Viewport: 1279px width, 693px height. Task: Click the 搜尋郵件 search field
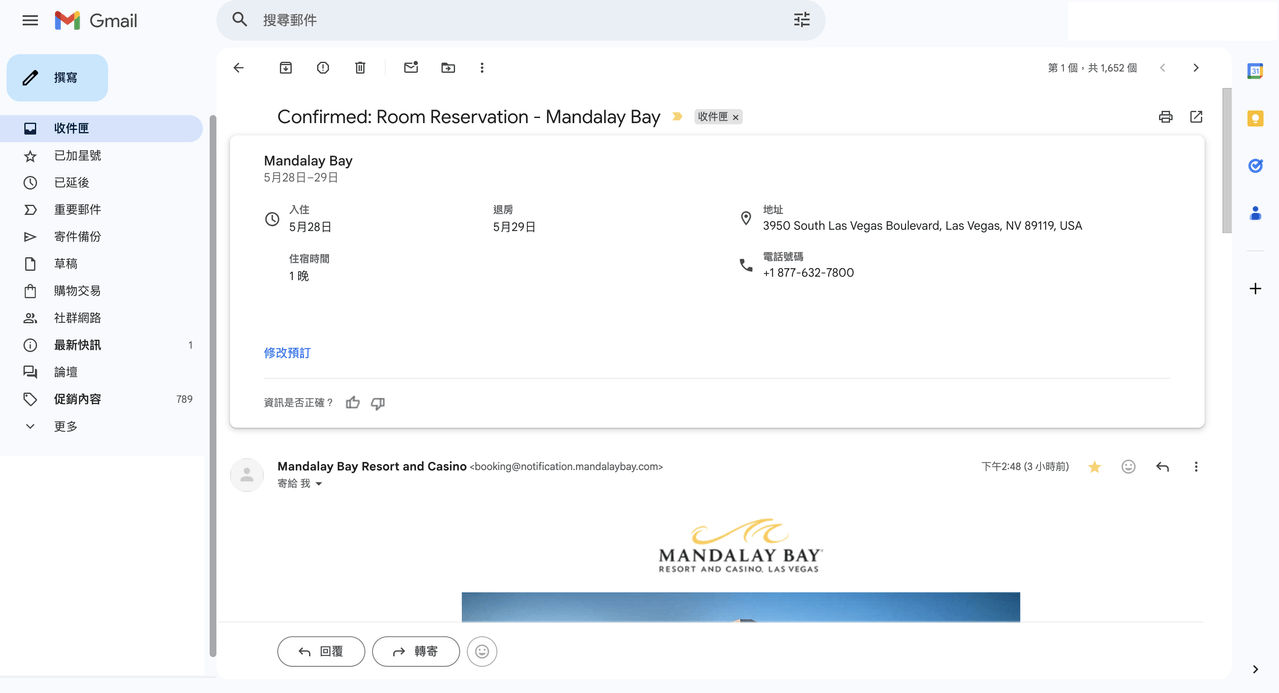(520, 20)
